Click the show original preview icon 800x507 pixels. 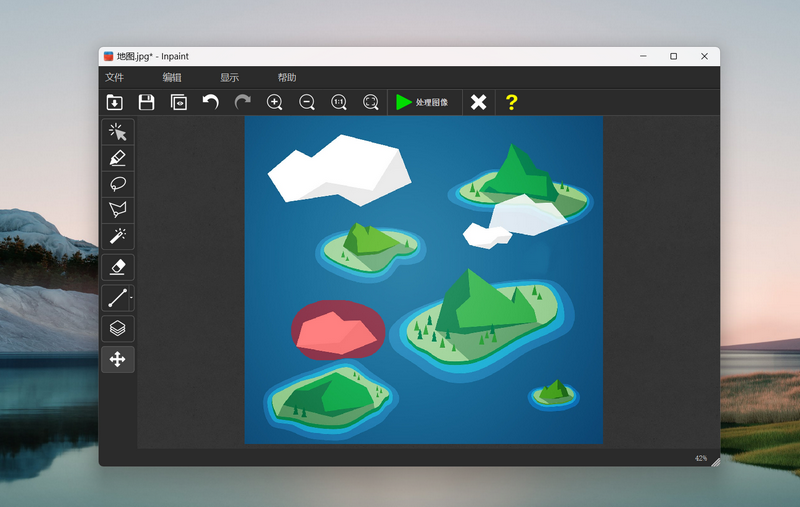pos(179,103)
